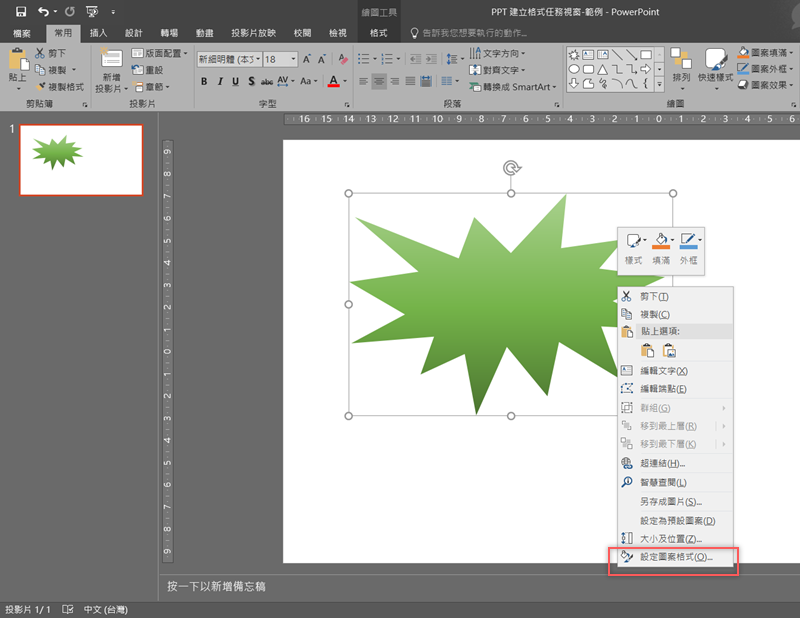The height and width of the screenshot is (618, 800).
Task: Open the font name dropdown
Action: [x=256, y=59]
